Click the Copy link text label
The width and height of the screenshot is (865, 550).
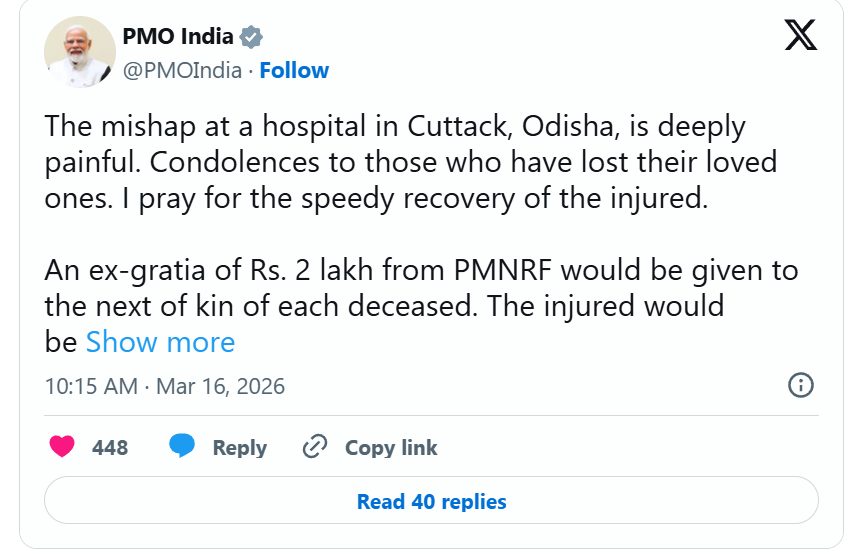coord(391,448)
